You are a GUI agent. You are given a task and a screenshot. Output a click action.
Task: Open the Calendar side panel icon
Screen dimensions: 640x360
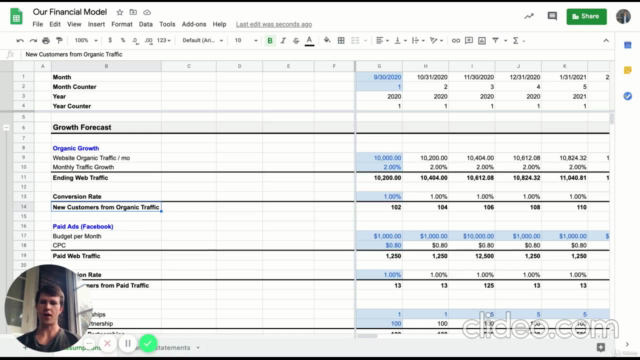click(x=628, y=45)
